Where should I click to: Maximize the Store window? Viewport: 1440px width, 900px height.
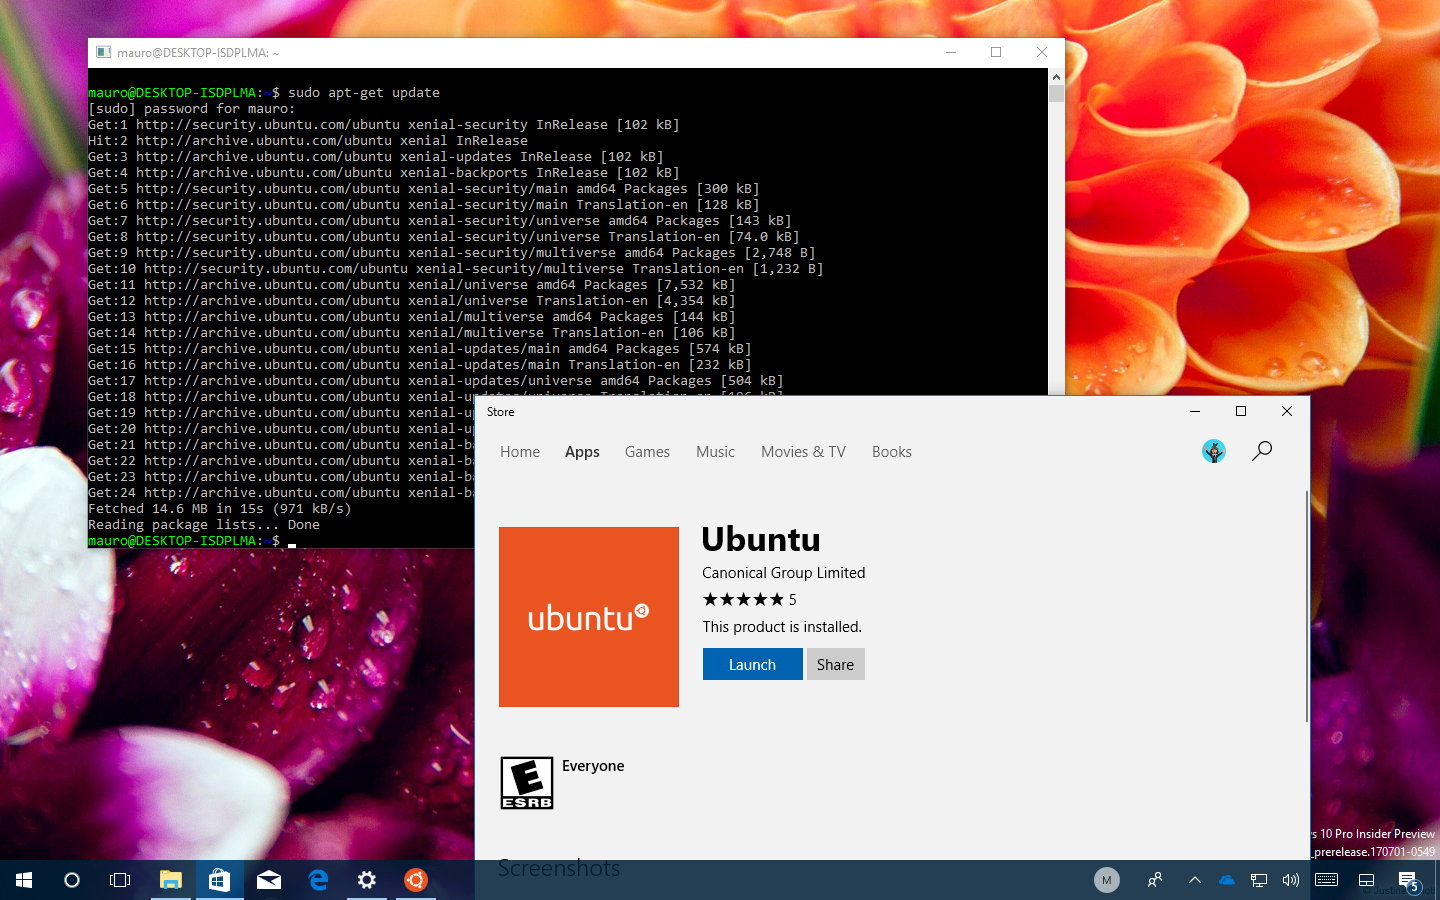(x=1241, y=411)
